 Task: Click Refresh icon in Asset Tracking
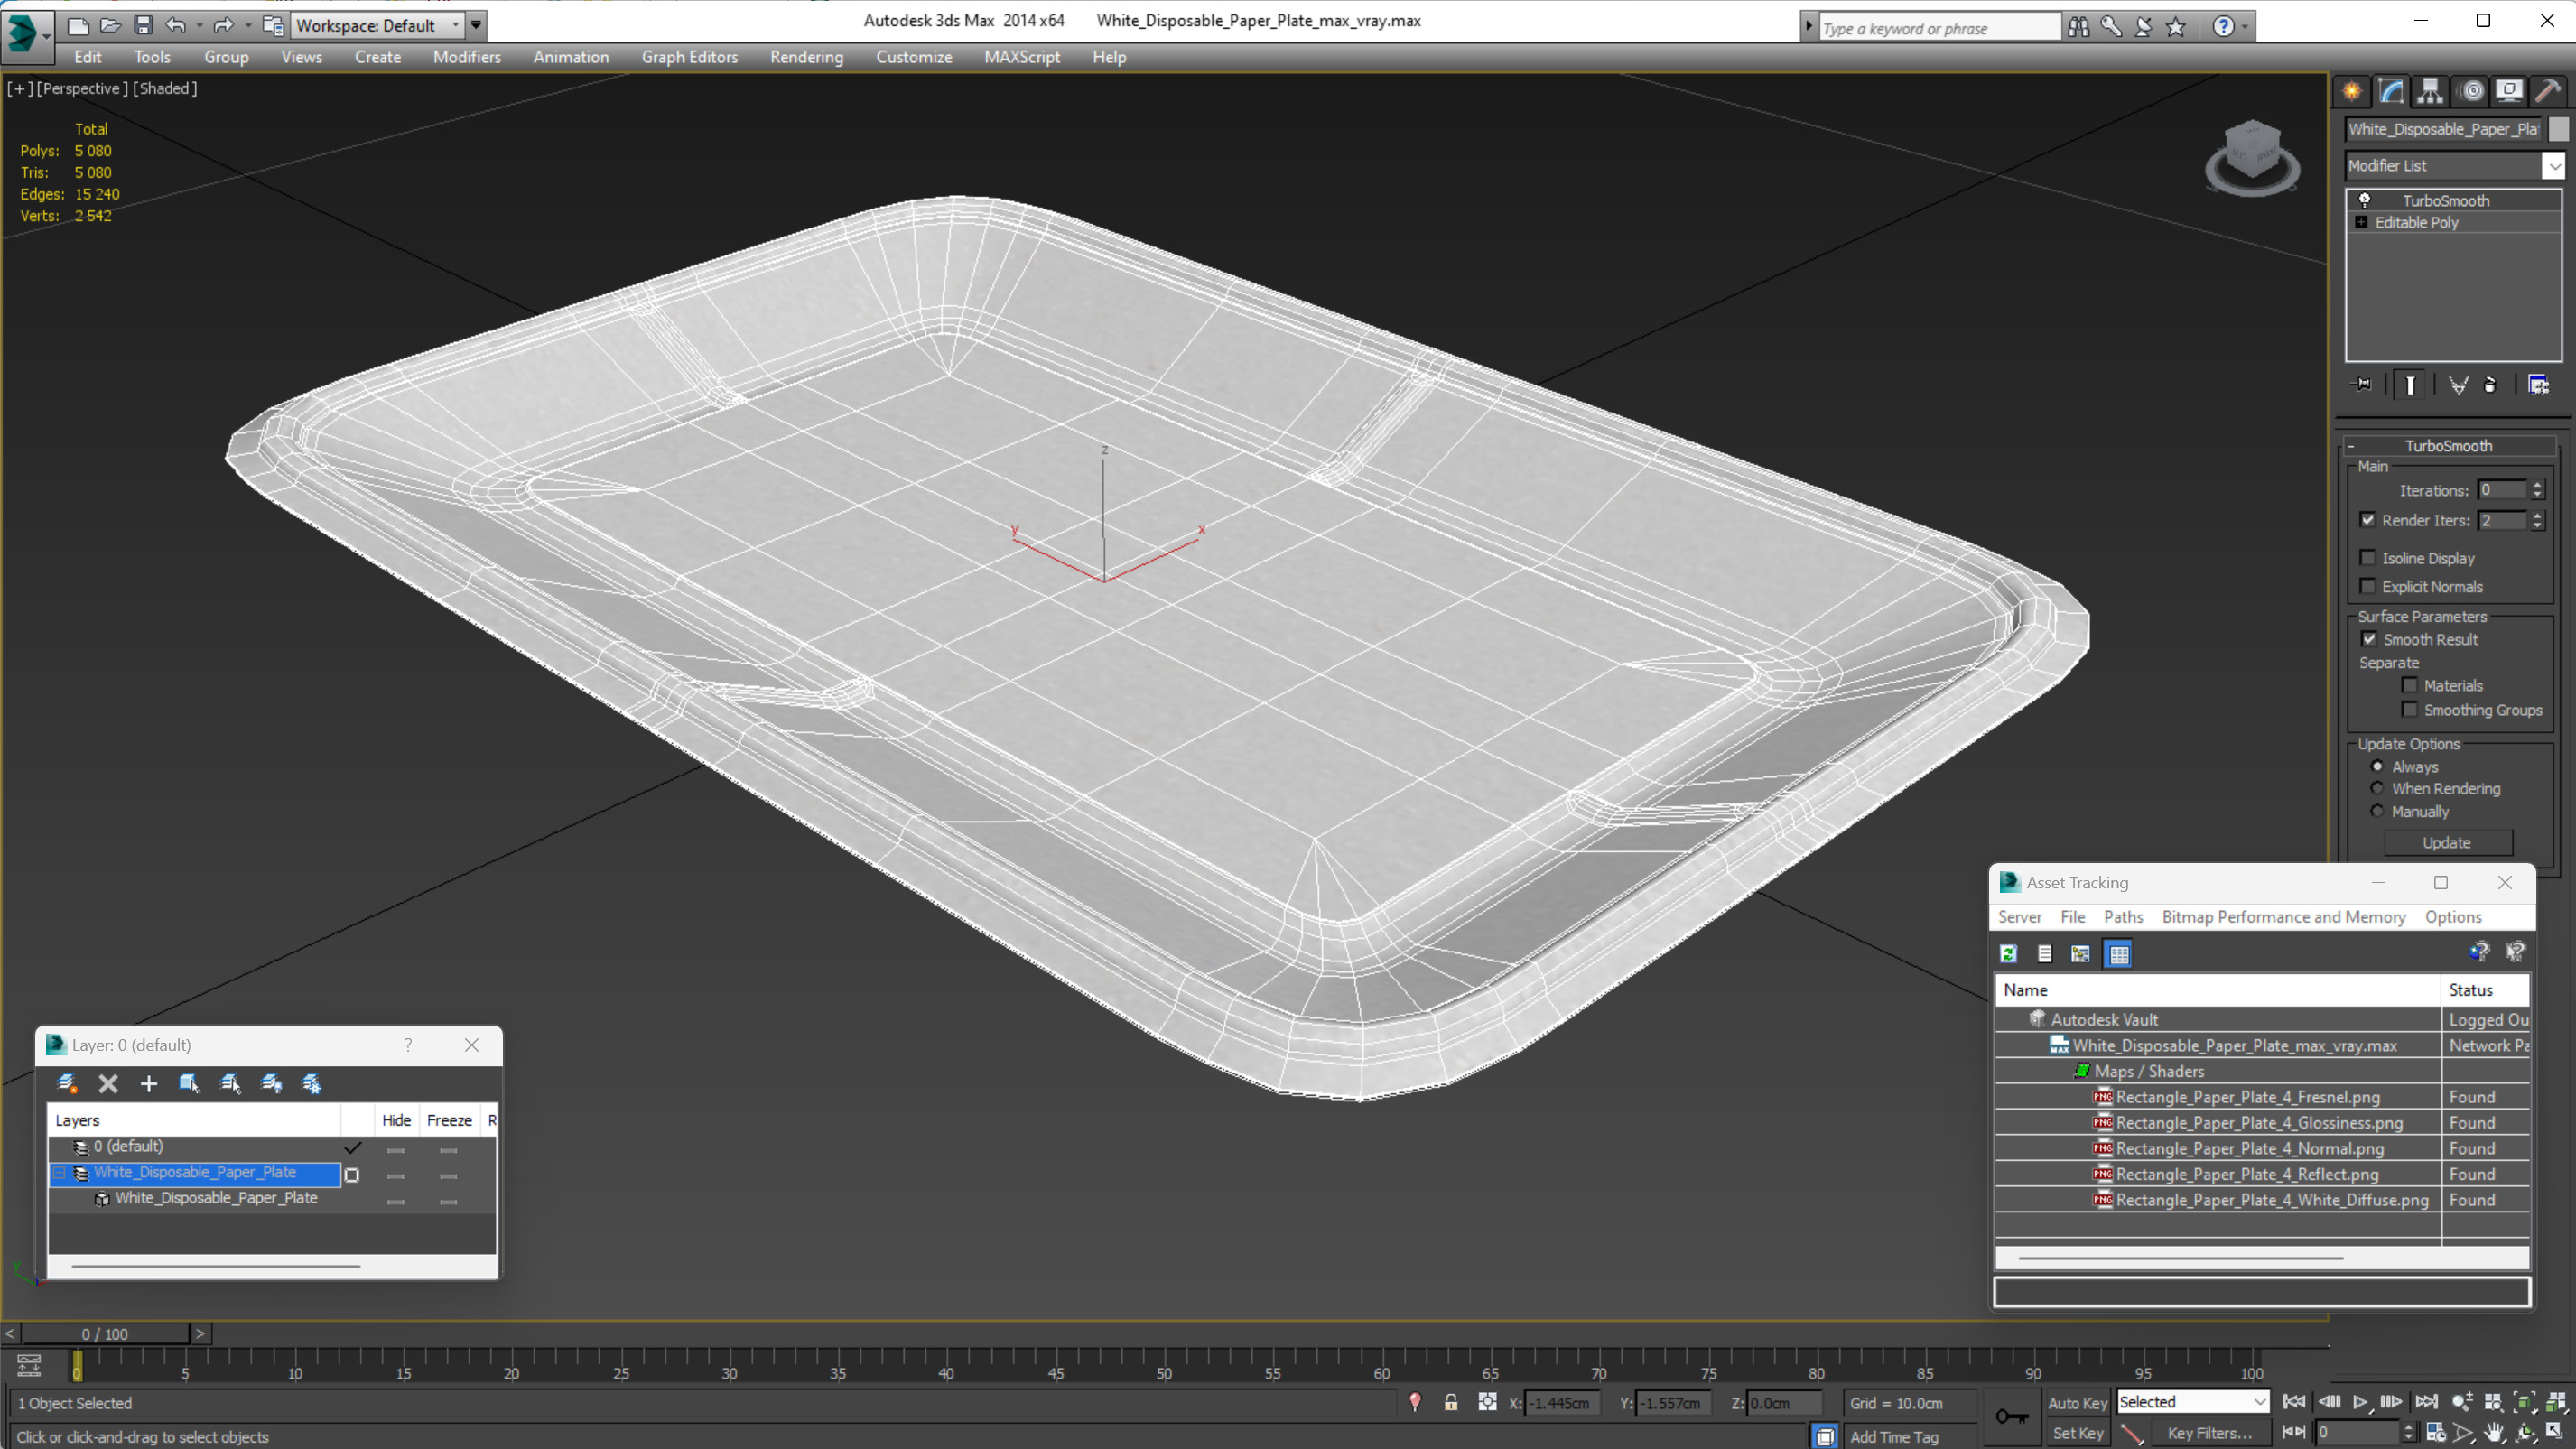(x=2008, y=954)
